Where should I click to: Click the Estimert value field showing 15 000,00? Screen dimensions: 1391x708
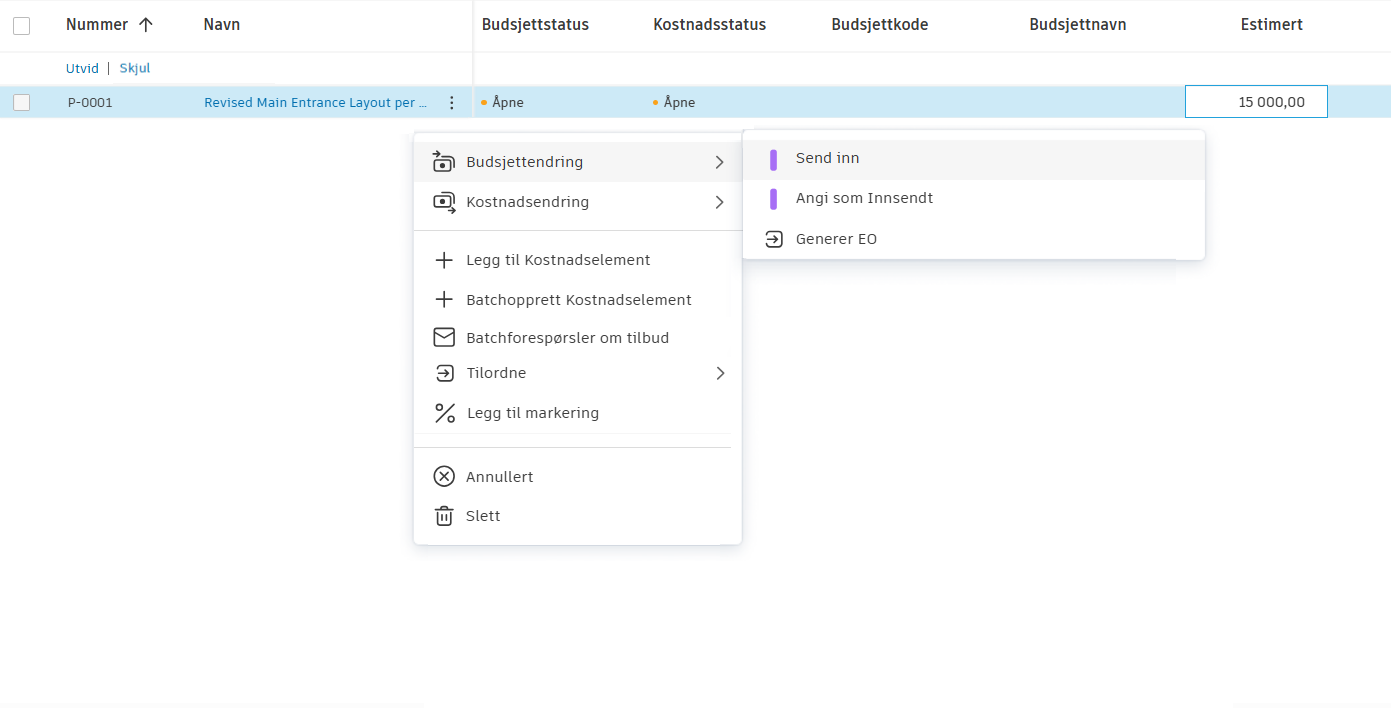point(1256,101)
